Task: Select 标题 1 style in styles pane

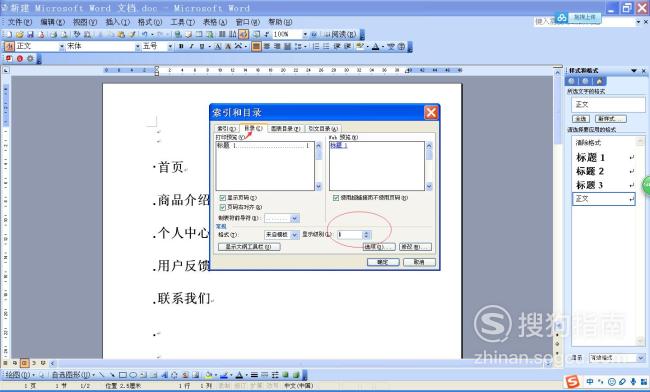Action: 604,157
